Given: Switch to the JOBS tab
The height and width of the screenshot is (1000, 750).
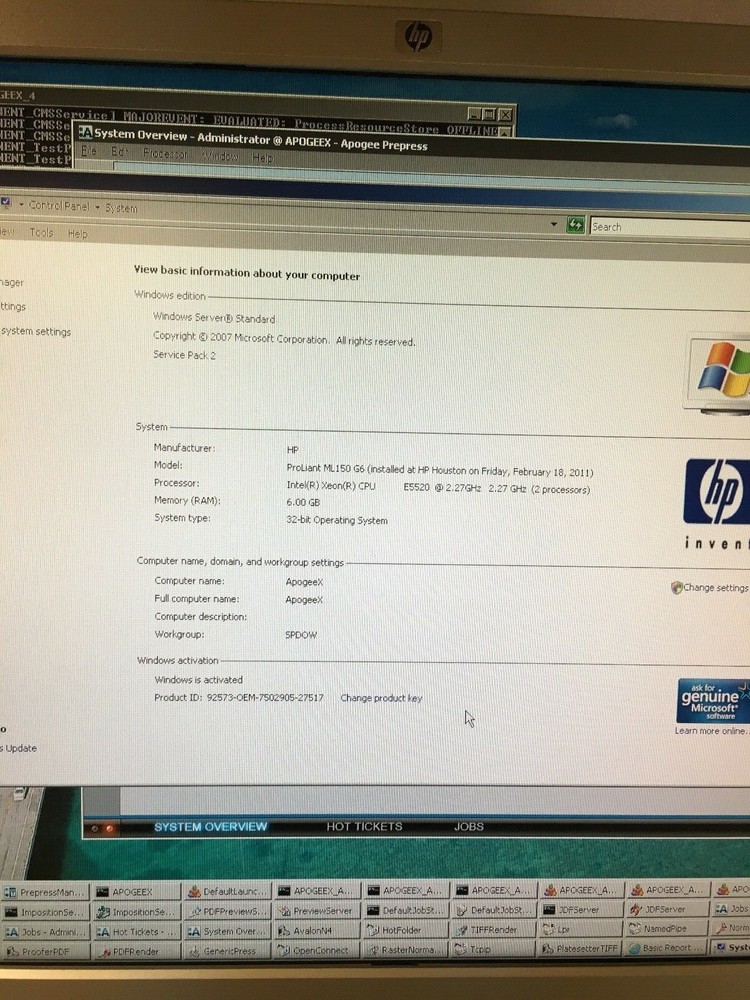Looking at the screenshot, I should (468, 827).
